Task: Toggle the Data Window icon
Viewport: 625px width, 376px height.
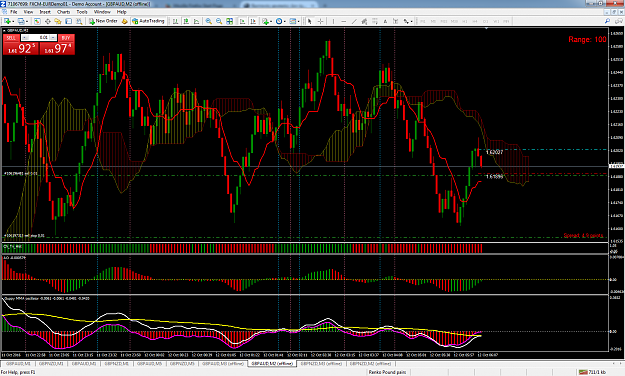Action: 47,21
